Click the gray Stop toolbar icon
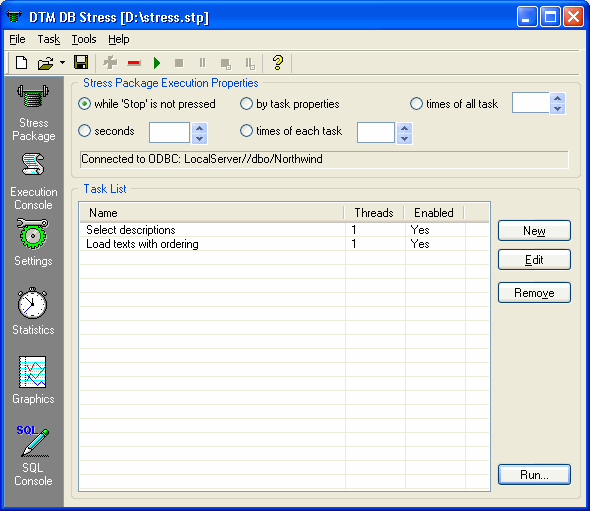The width and height of the screenshot is (590, 511). [x=179, y=63]
